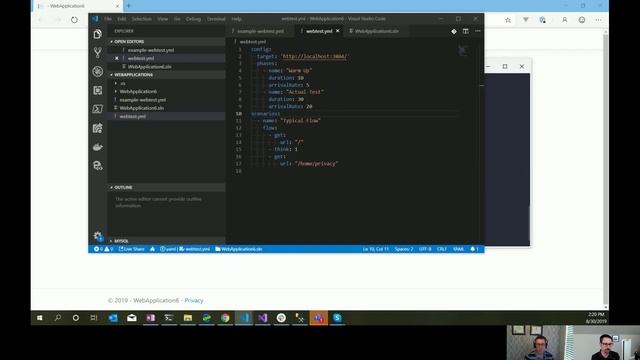
Task: Open Visual Studio from the taskbar
Action: pos(262,318)
